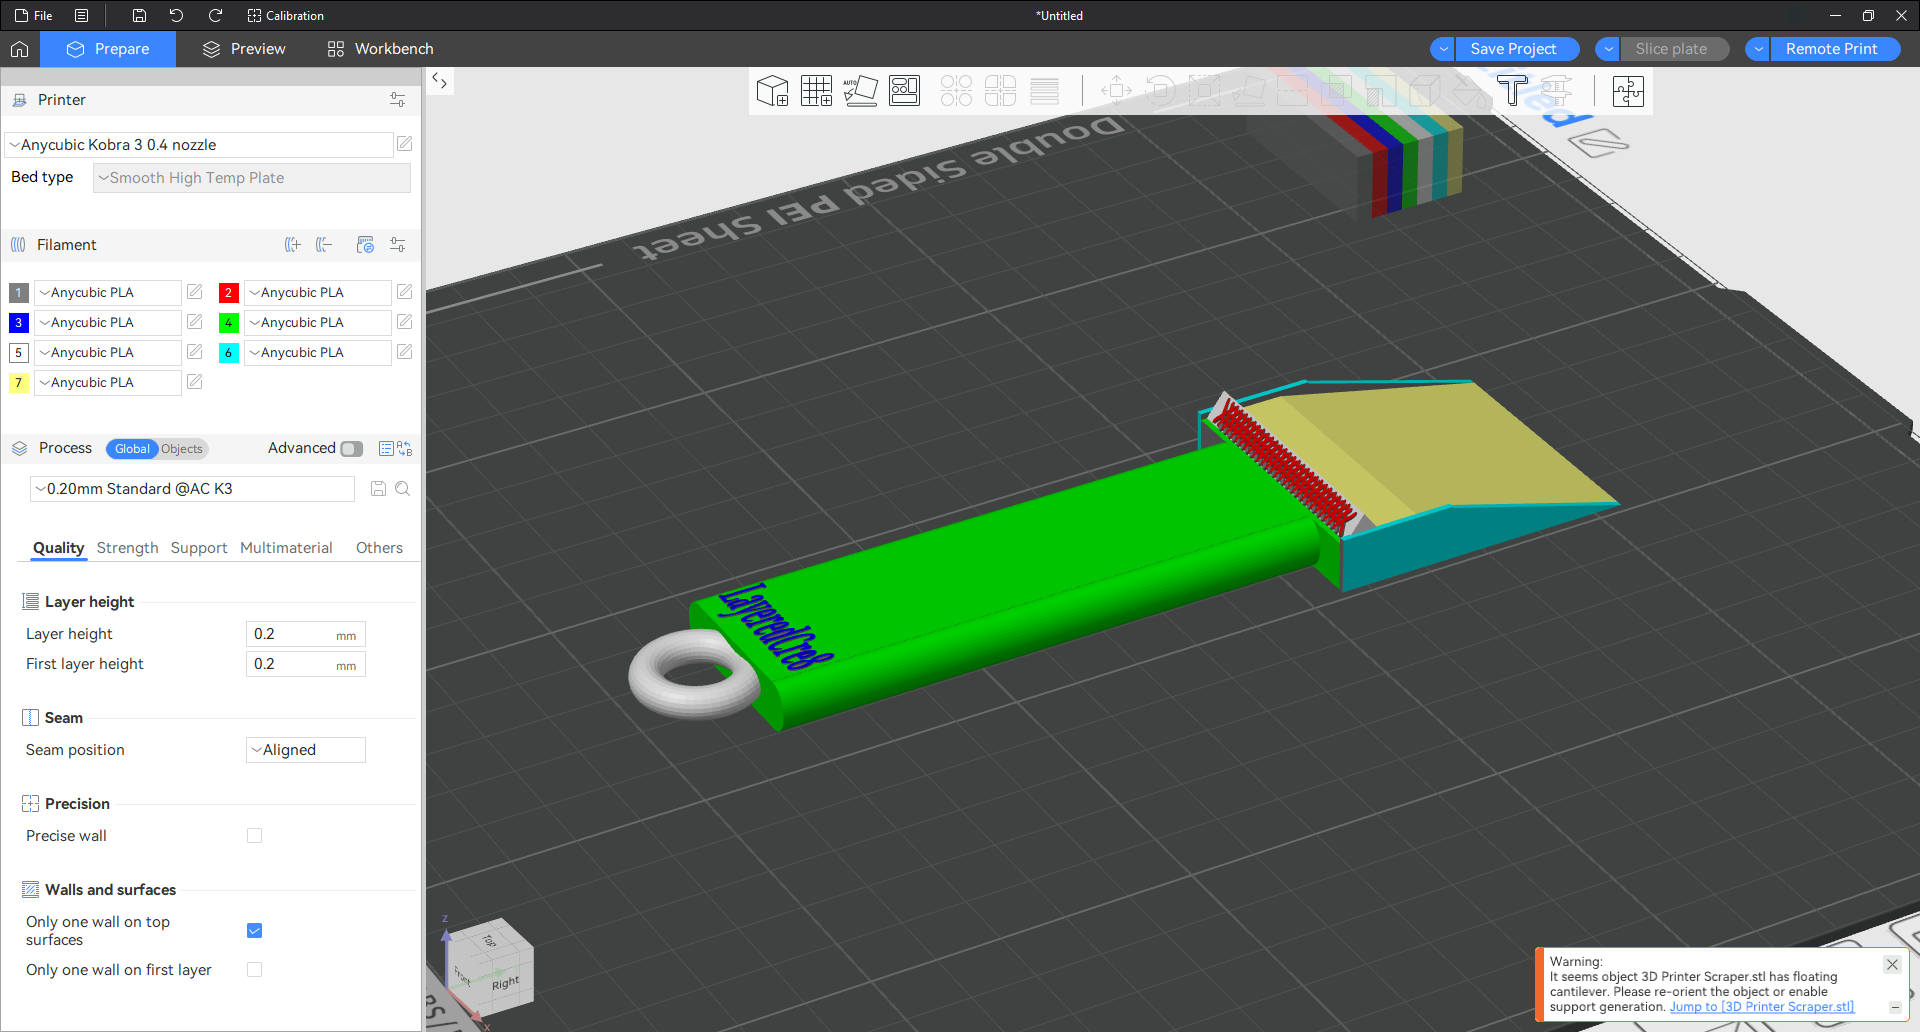This screenshot has width=1920, height=1032.
Task: Switch process scope to Objects
Action: pyautogui.click(x=182, y=449)
